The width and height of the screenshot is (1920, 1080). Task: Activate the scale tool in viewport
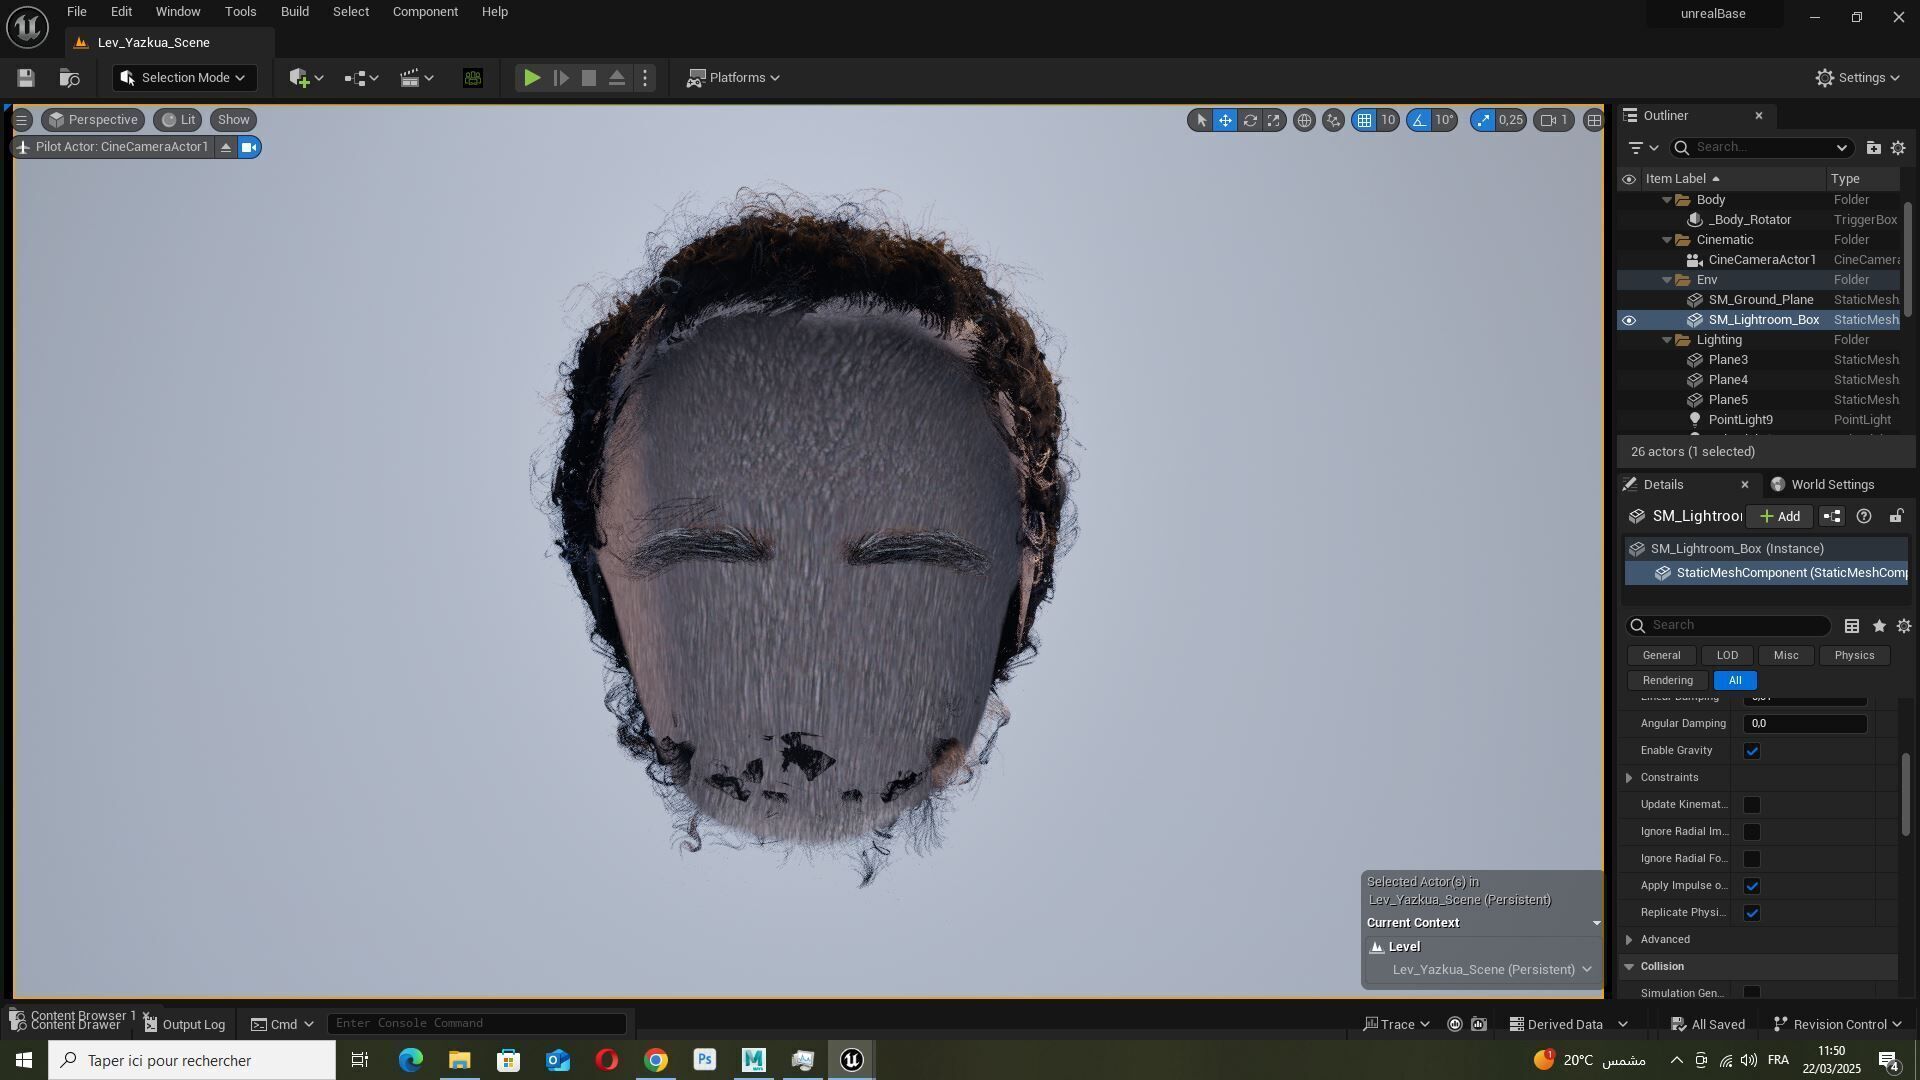(1273, 120)
